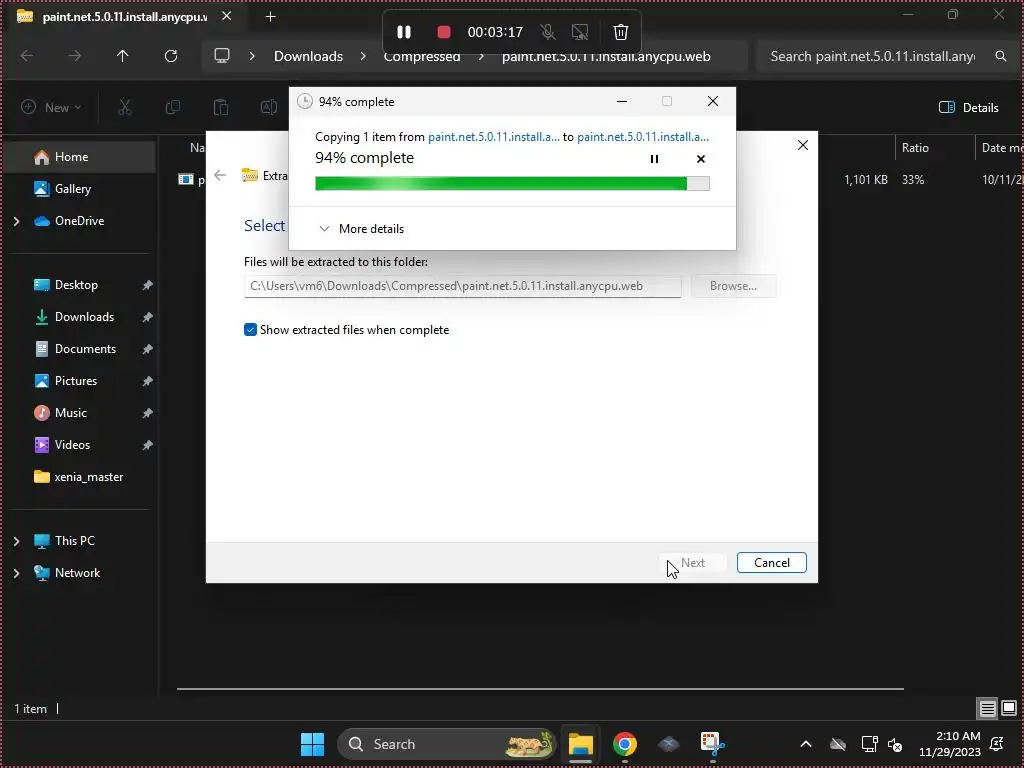Image resolution: width=1024 pixels, height=768 pixels.
Task: Select This PC in the sidebar
Action: (74, 541)
